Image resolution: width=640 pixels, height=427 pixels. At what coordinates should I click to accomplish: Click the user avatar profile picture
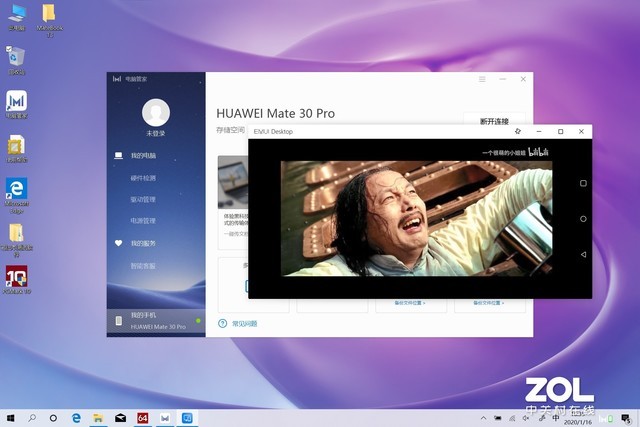[156, 112]
